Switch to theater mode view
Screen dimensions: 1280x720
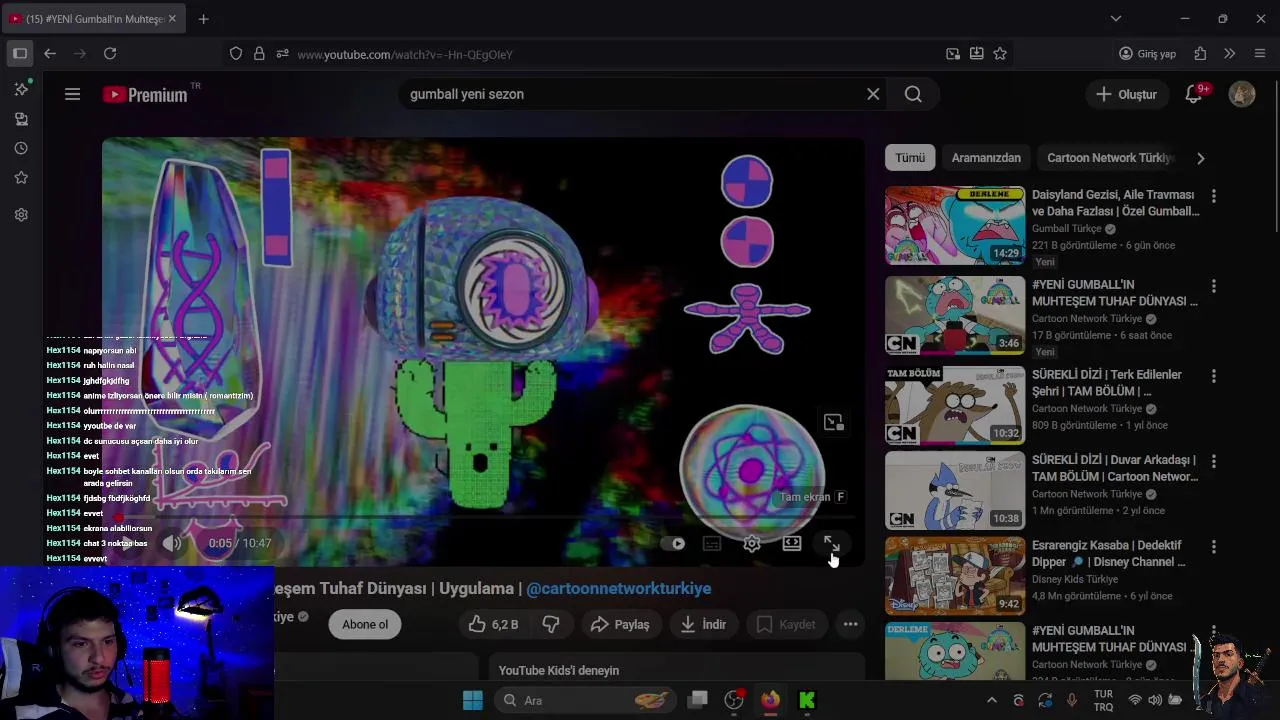pyautogui.click(x=792, y=543)
